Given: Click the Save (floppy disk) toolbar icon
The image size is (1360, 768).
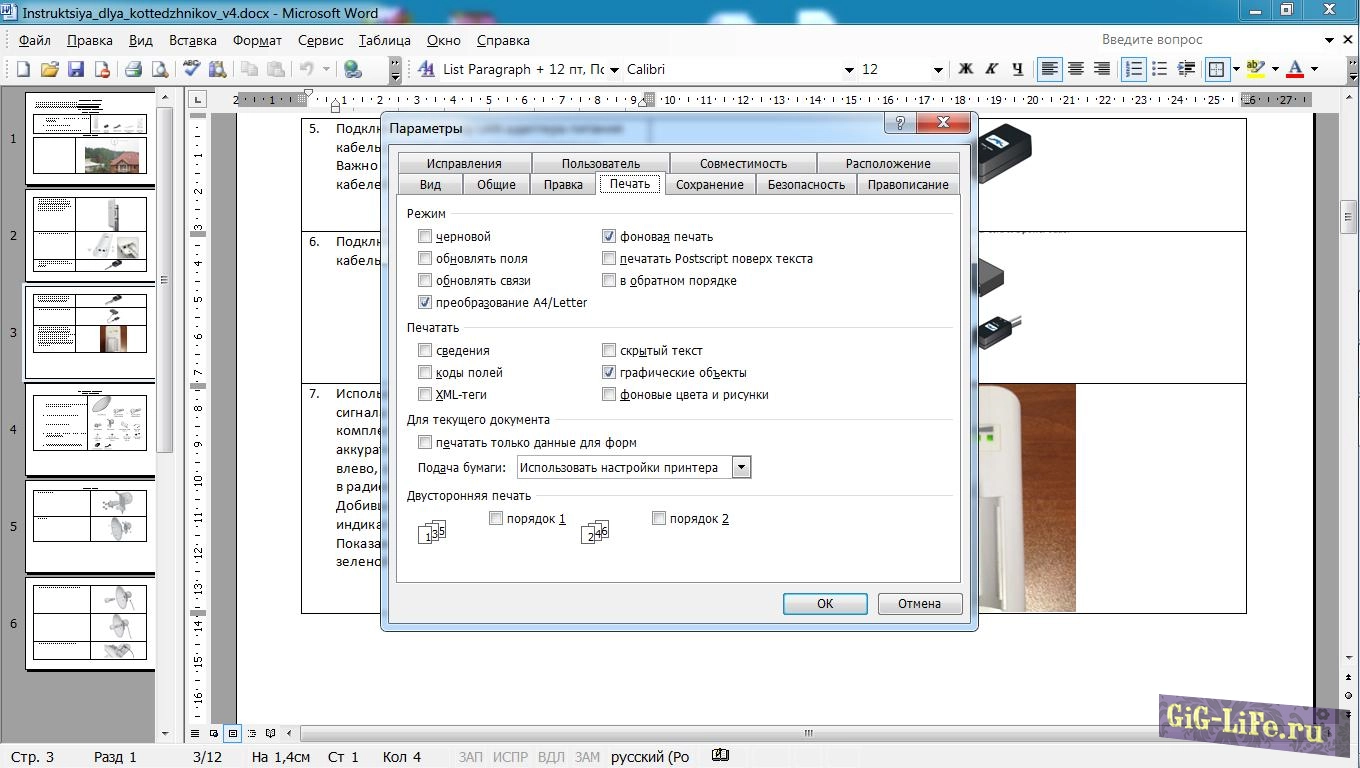Looking at the screenshot, I should click(x=75, y=69).
